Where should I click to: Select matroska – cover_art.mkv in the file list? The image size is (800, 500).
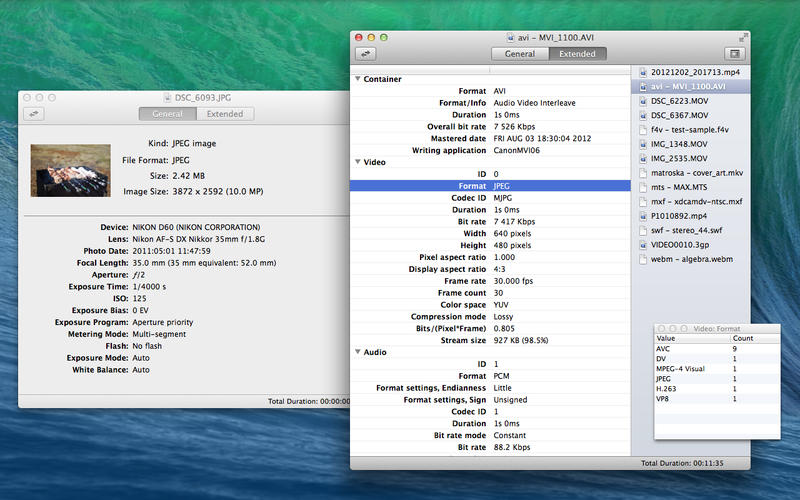coord(696,173)
